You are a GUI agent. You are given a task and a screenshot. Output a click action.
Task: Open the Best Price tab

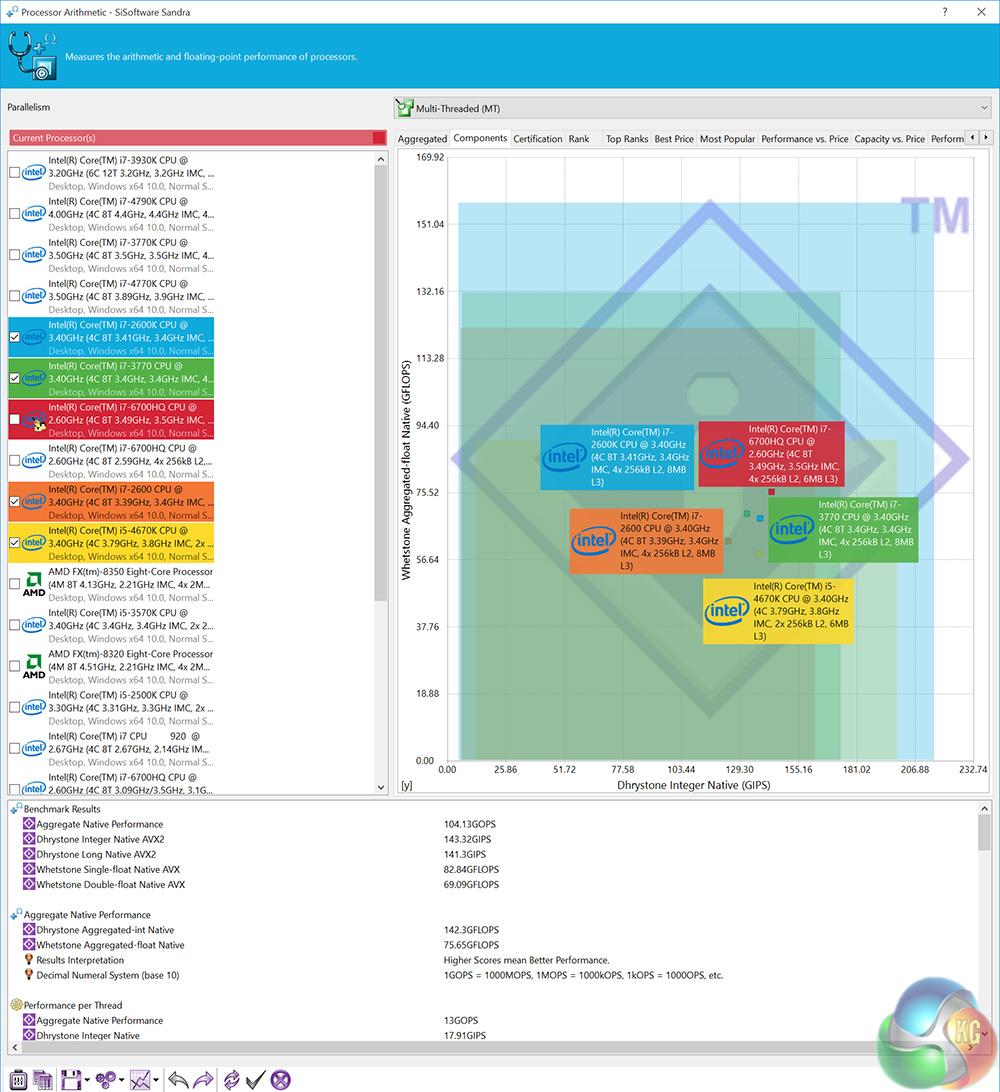[674, 139]
